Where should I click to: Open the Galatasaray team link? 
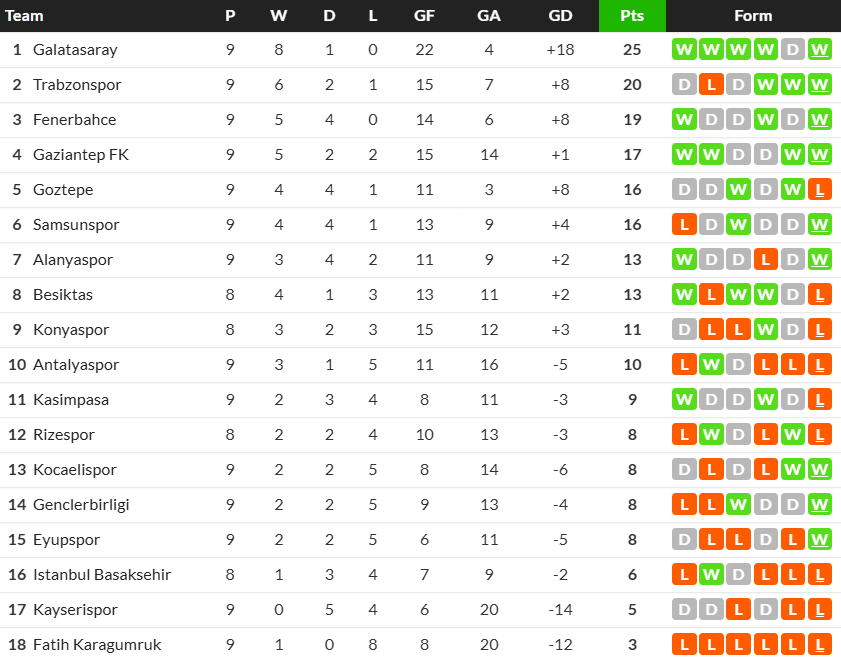point(75,50)
